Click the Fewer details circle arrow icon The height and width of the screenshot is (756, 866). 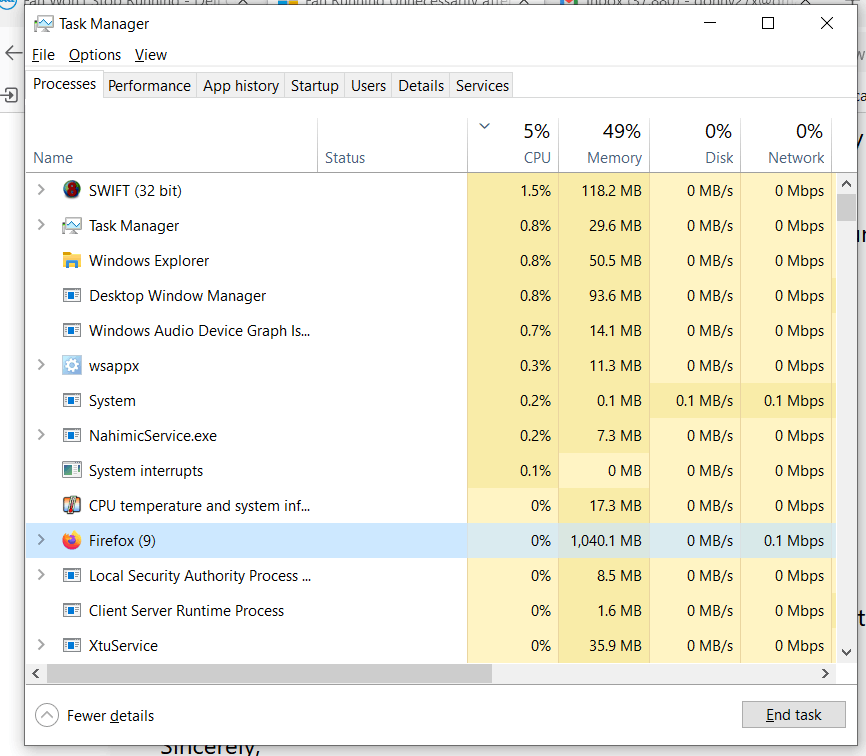click(47, 715)
